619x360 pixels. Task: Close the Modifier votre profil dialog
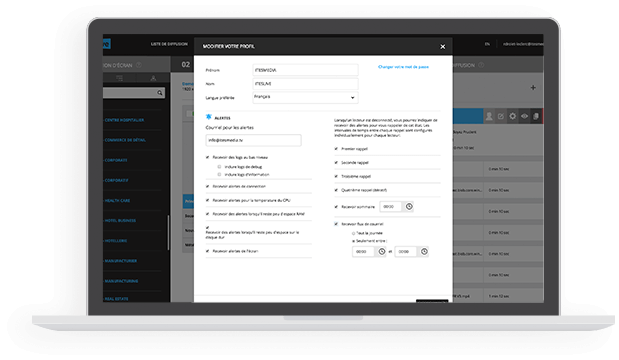443,47
